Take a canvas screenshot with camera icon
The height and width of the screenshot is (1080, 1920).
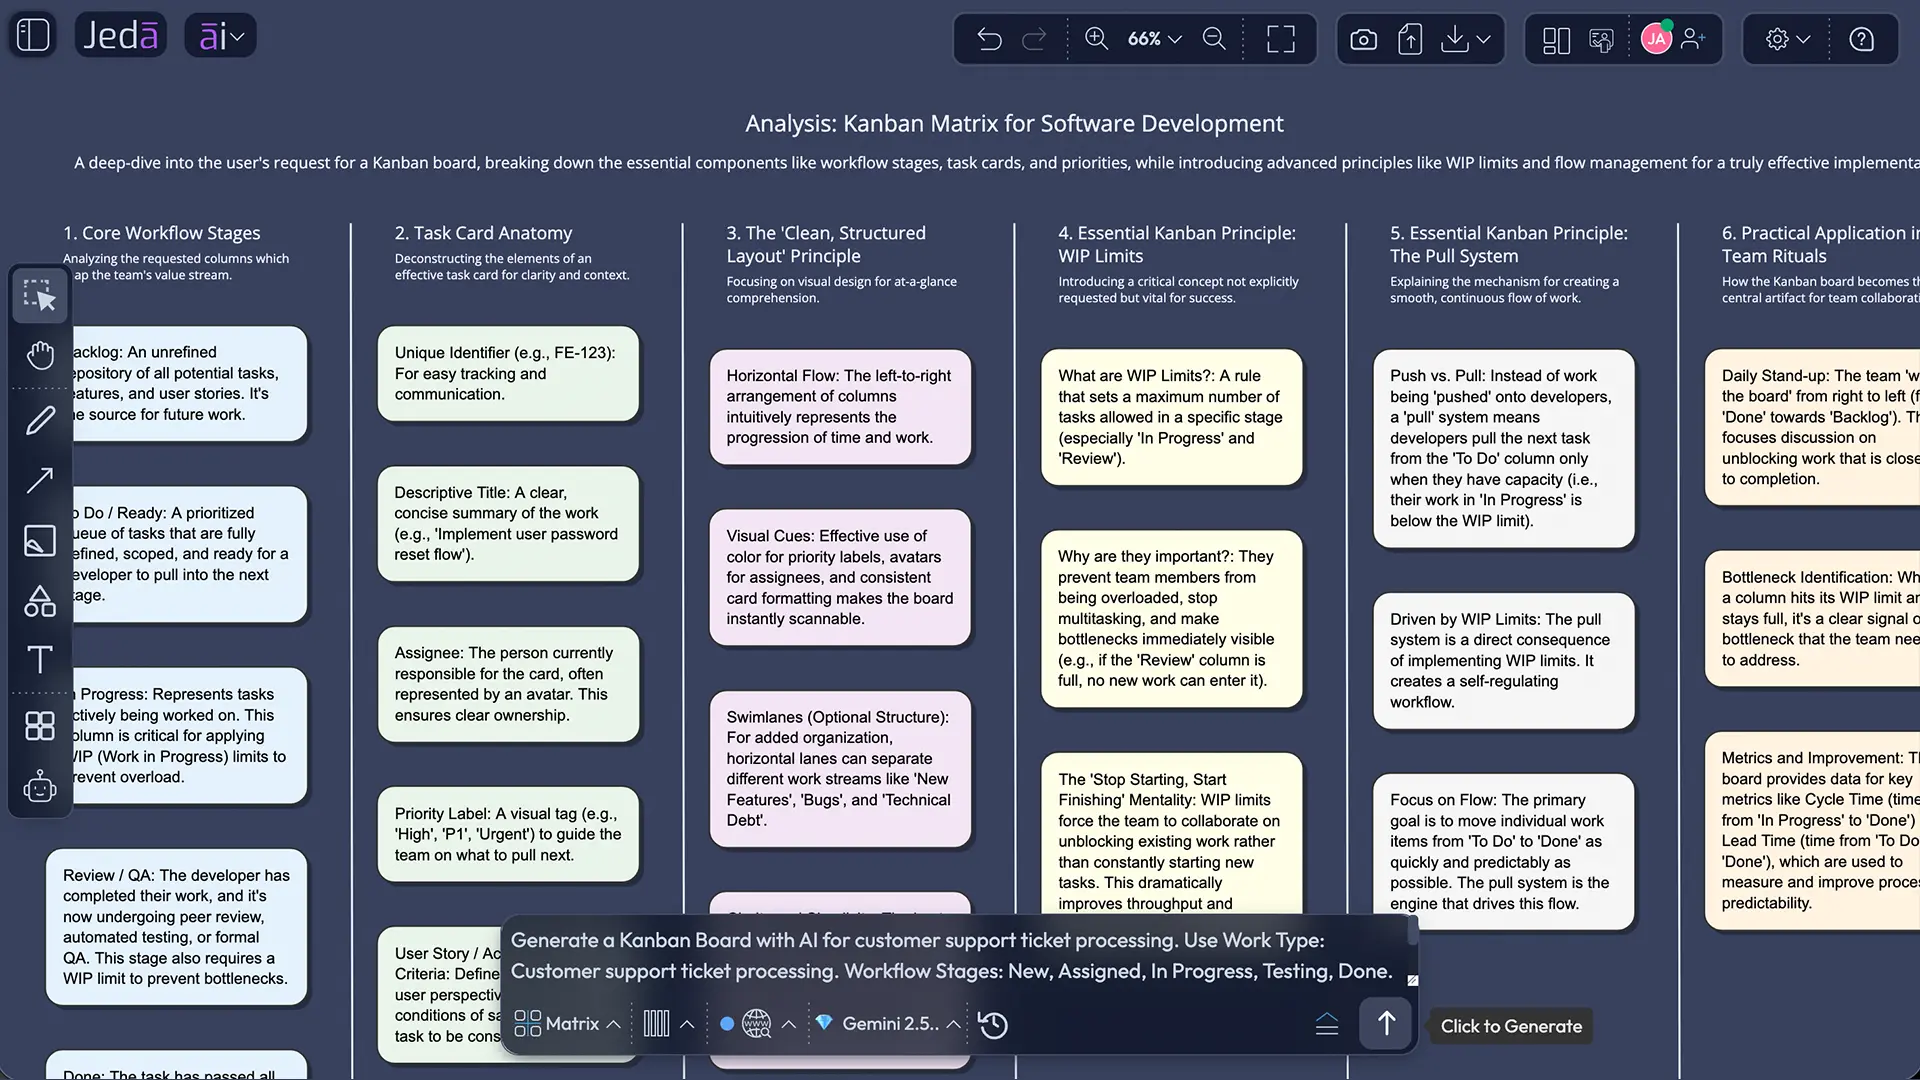tap(1363, 39)
